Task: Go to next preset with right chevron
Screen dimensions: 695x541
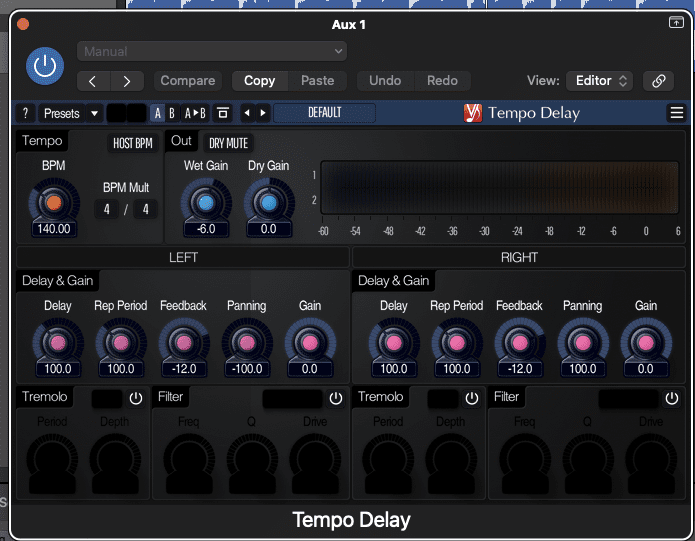Action: (x=127, y=81)
